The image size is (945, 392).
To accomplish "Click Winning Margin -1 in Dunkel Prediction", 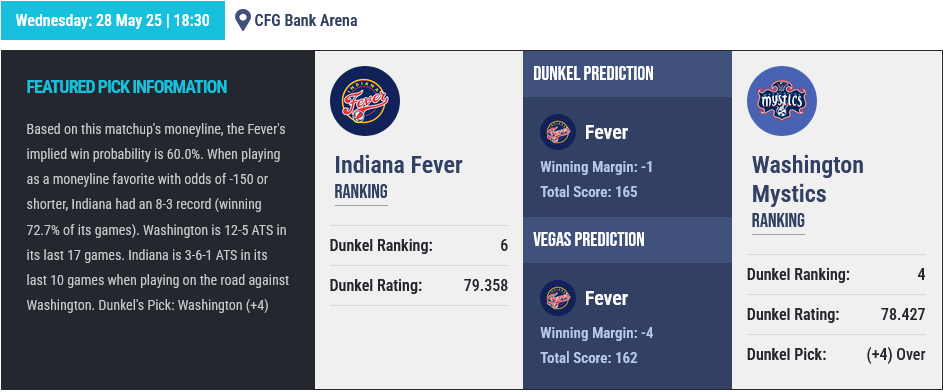I will click(x=597, y=166).
